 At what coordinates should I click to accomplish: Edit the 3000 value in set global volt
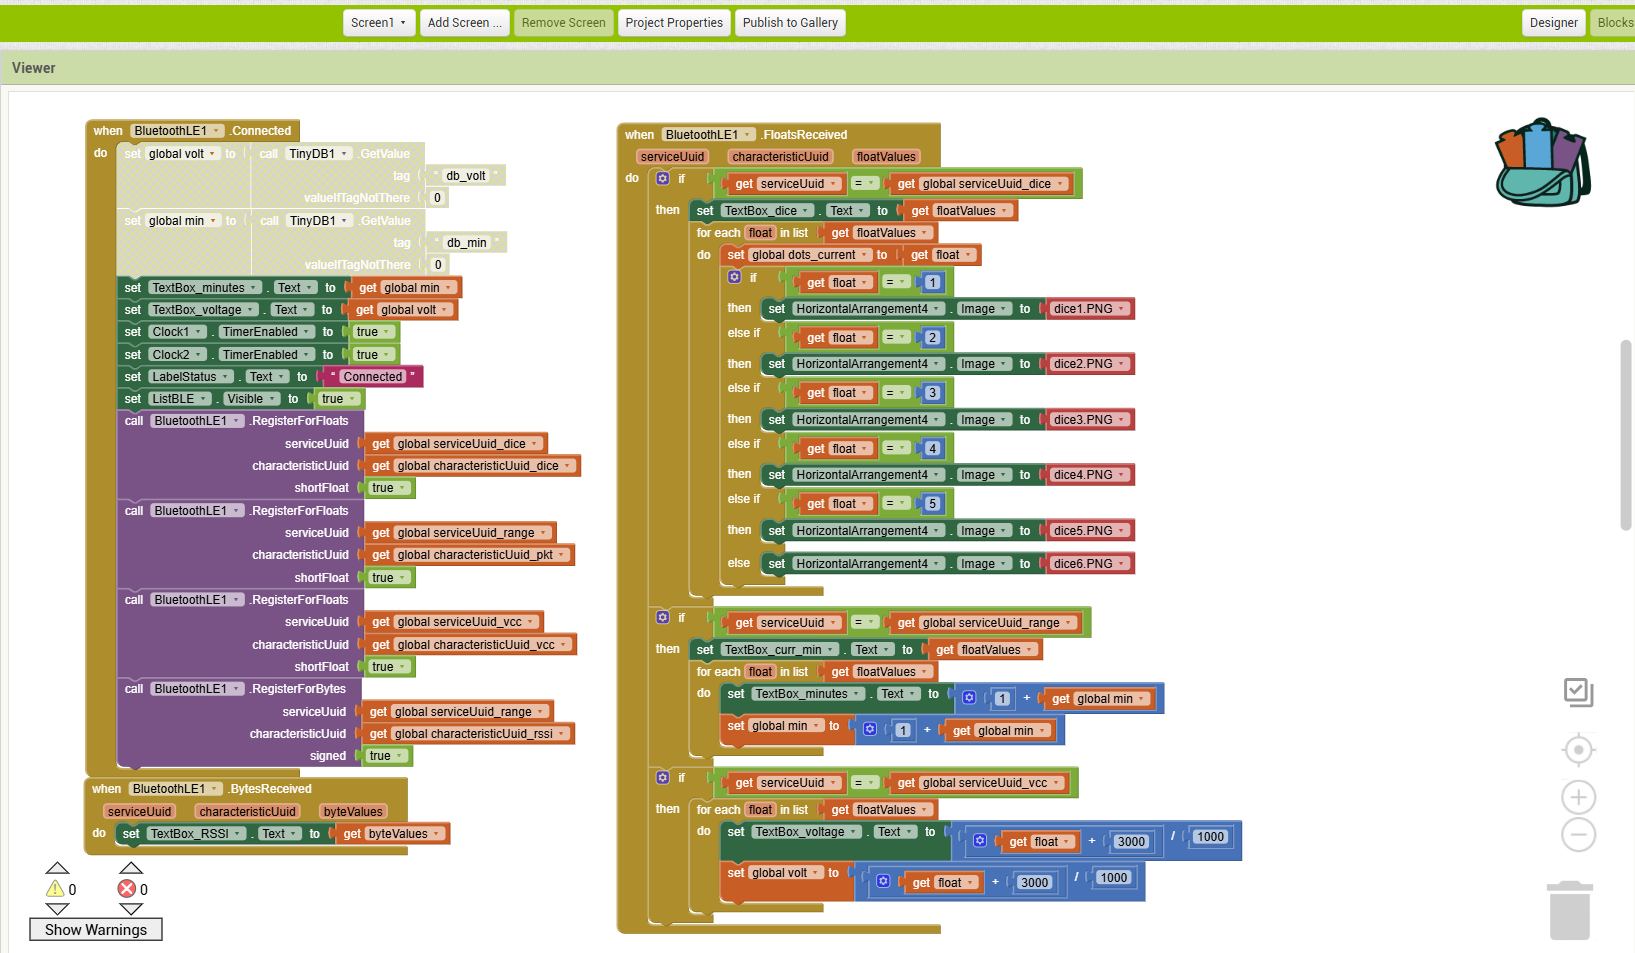click(1034, 883)
